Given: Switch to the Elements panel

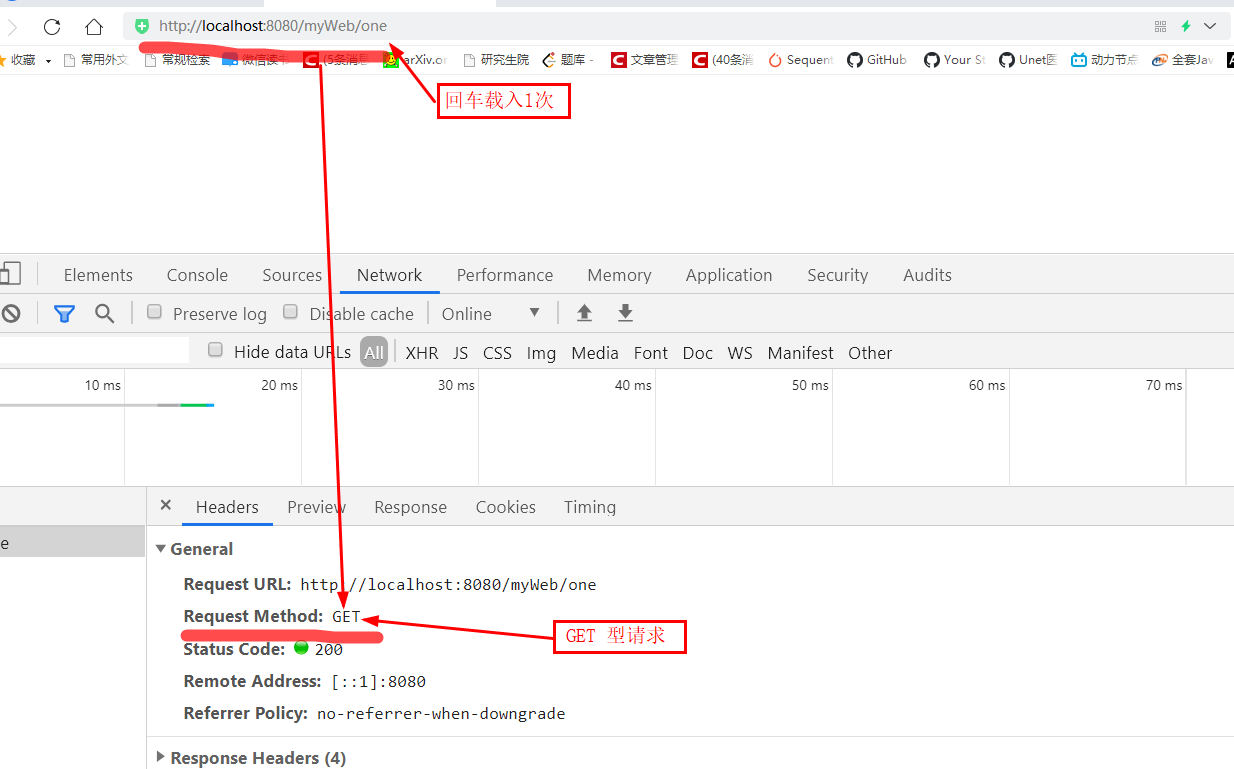Looking at the screenshot, I should click(x=98, y=275).
